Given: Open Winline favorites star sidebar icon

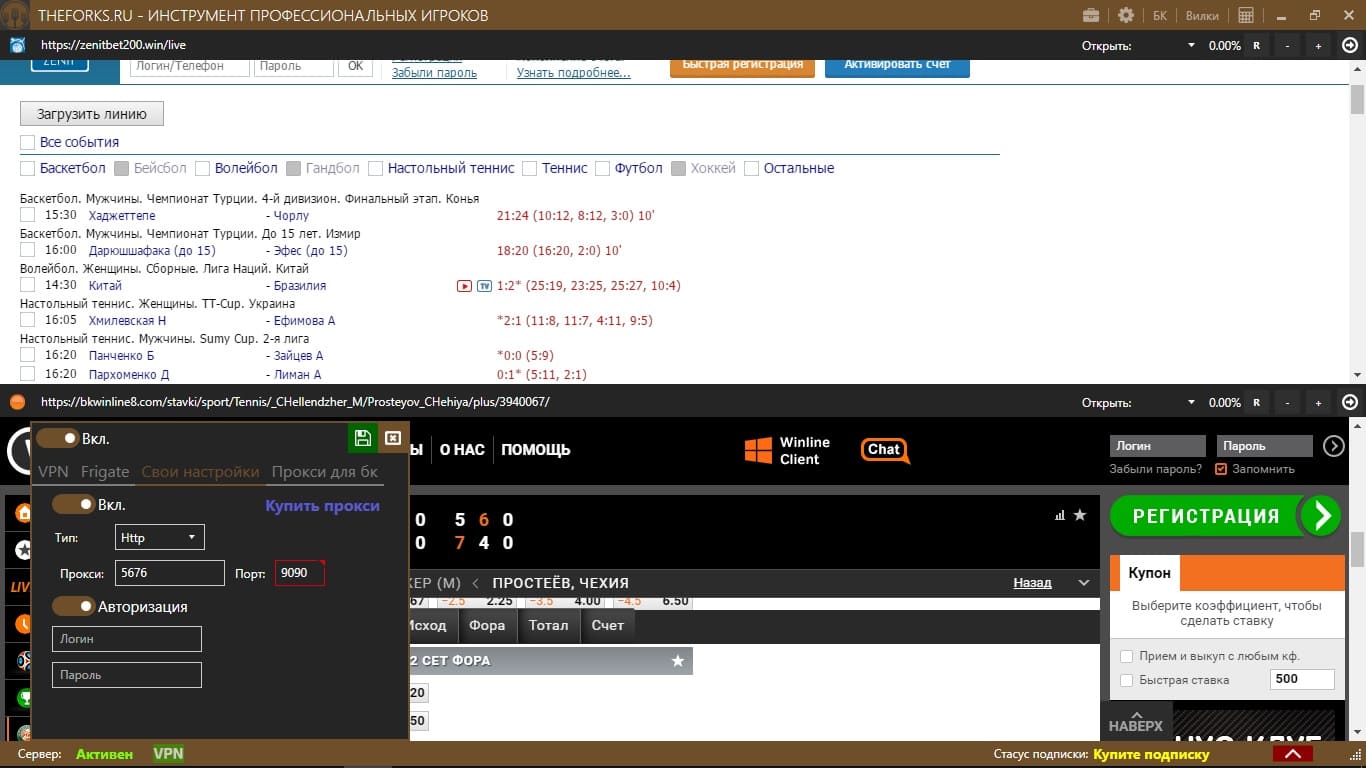Looking at the screenshot, I should click(22, 550).
